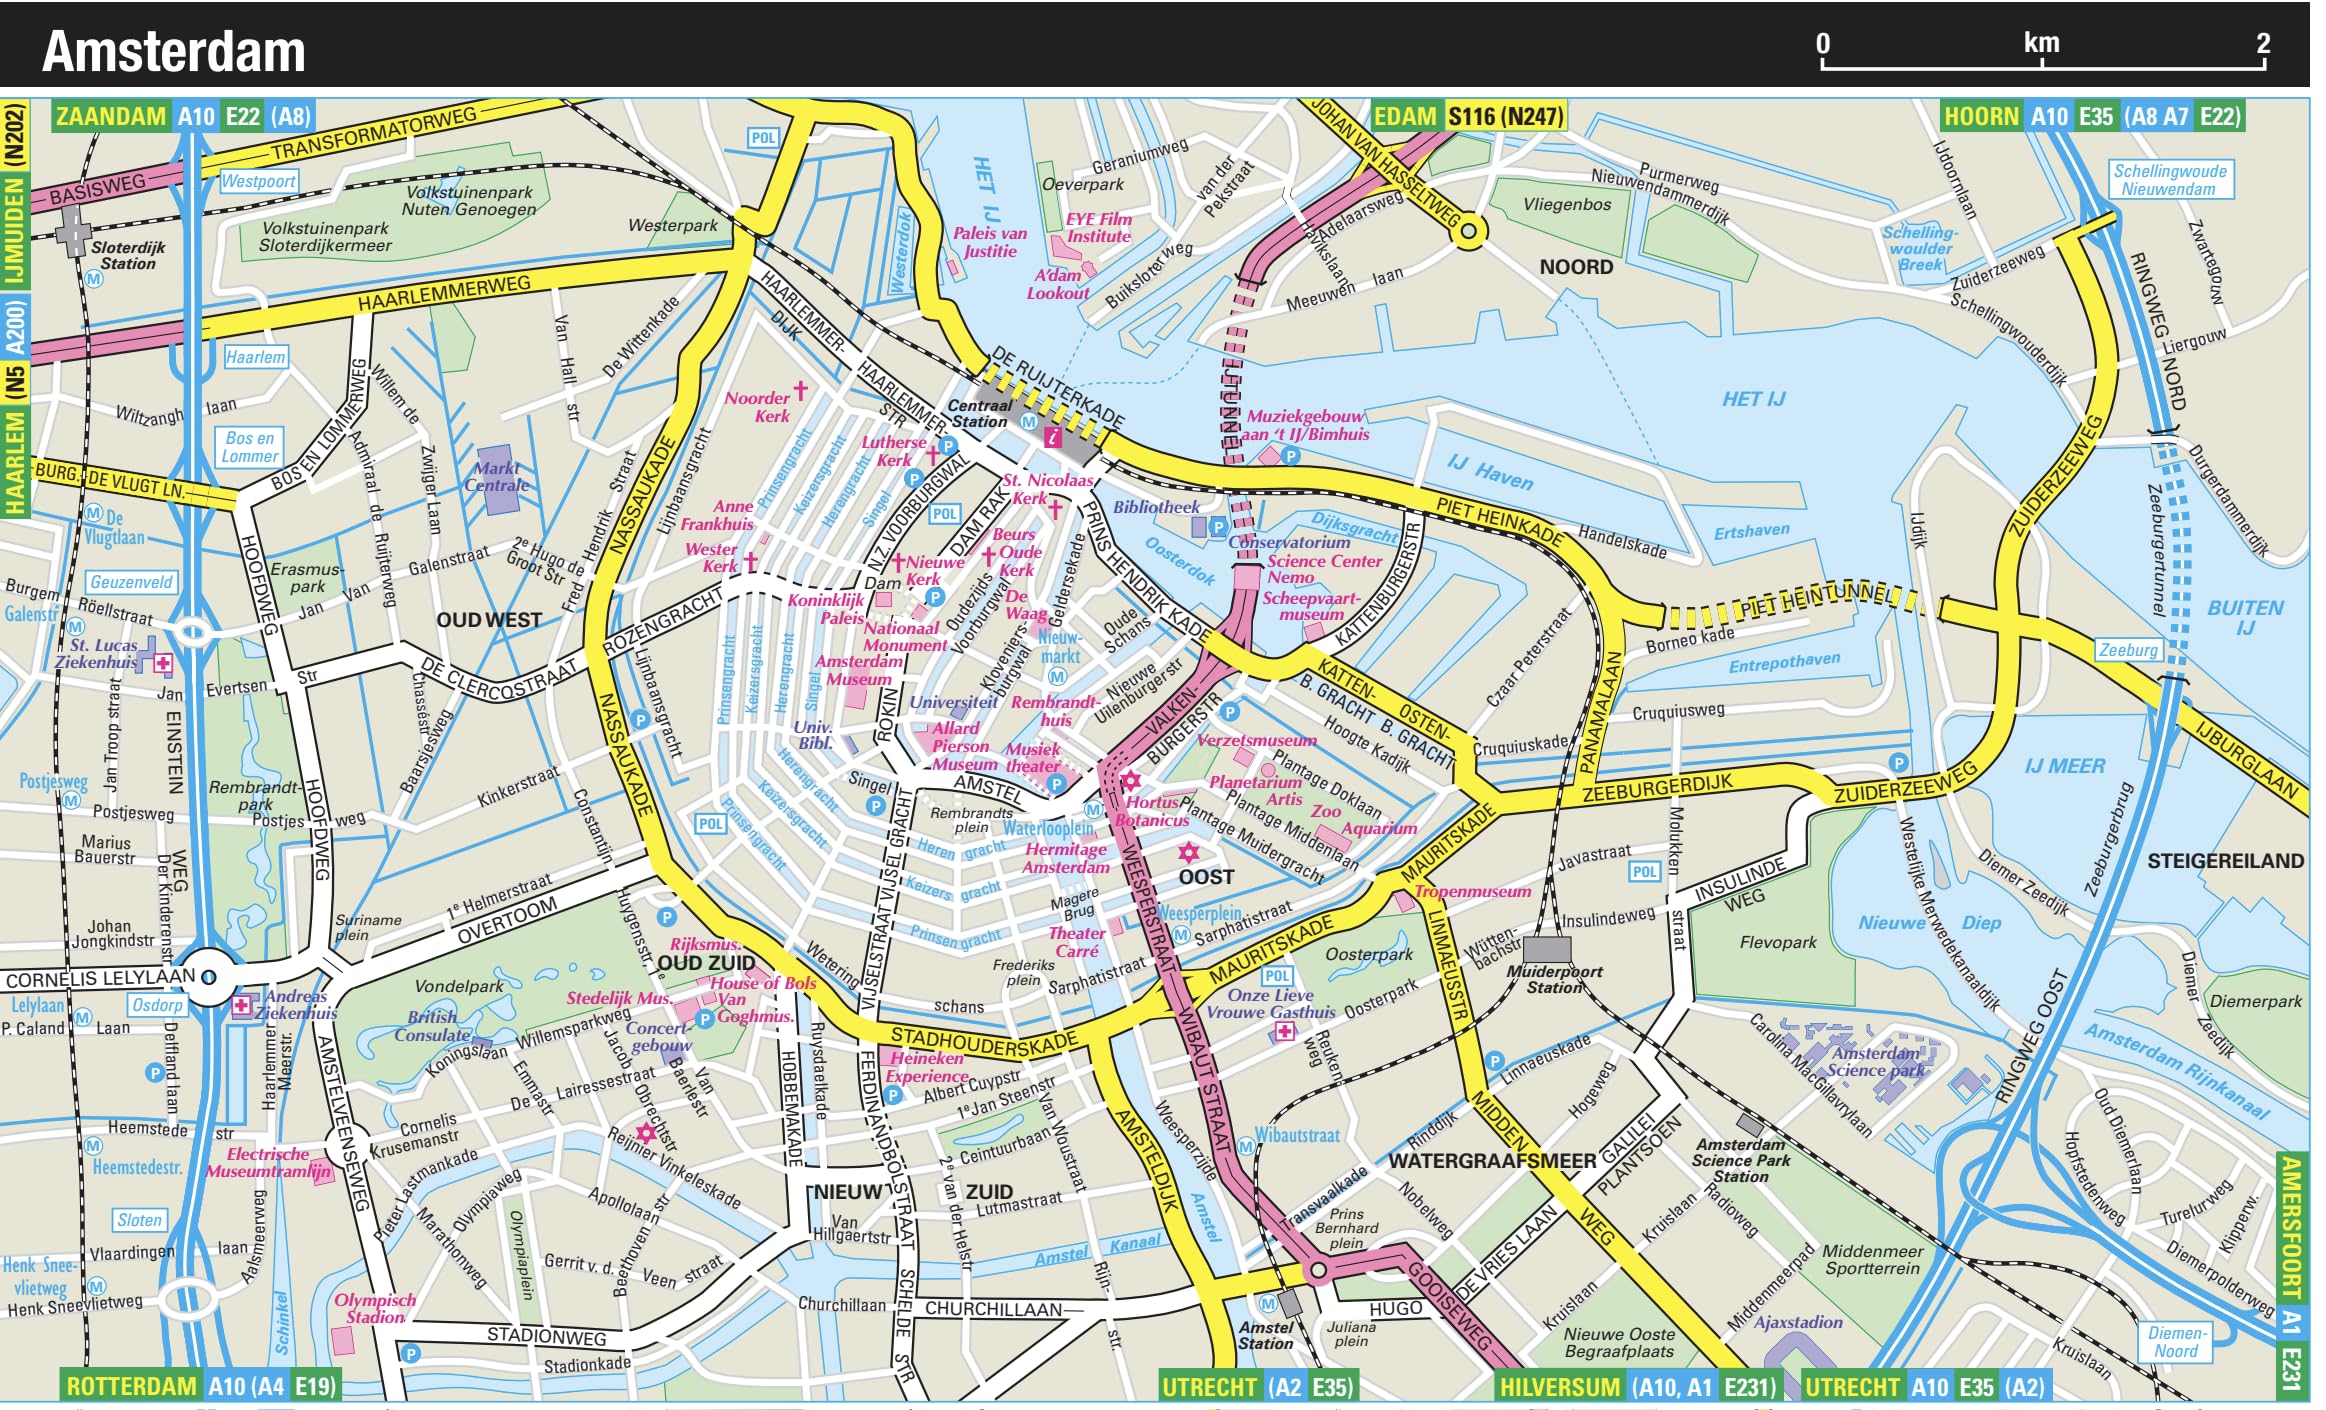Click the ZAANDAM direction label
Screen dimensions: 2326x1410
coord(111,117)
